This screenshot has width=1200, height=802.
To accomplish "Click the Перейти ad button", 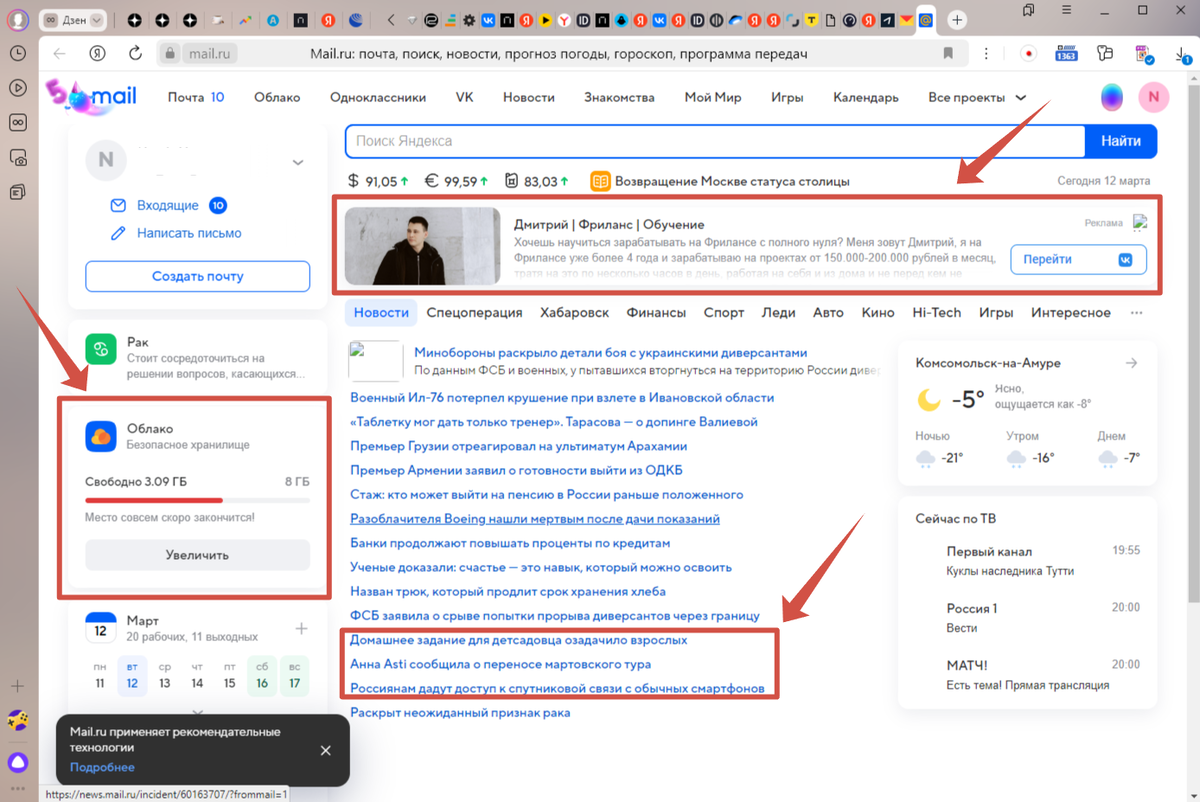I will tap(1078, 259).
